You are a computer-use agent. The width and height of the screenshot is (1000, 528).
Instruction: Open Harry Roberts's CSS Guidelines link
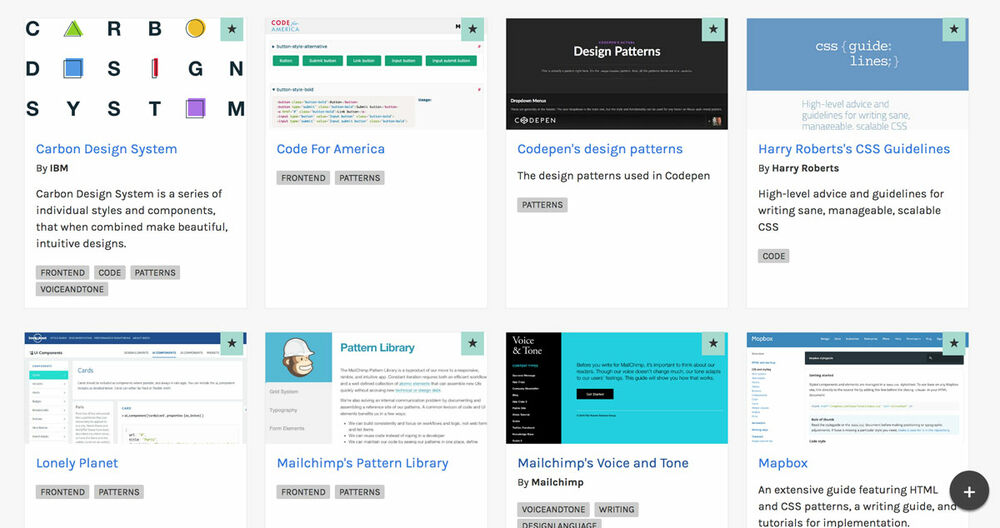coord(854,149)
